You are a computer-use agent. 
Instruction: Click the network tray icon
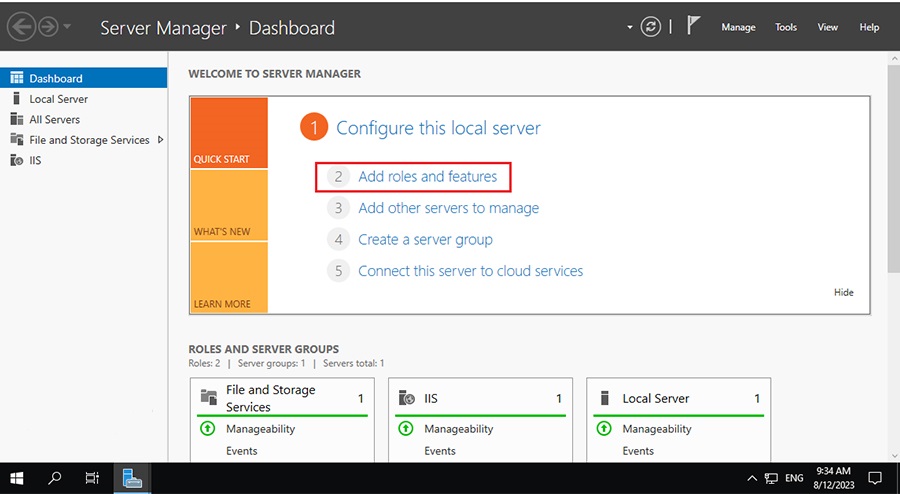point(771,479)
